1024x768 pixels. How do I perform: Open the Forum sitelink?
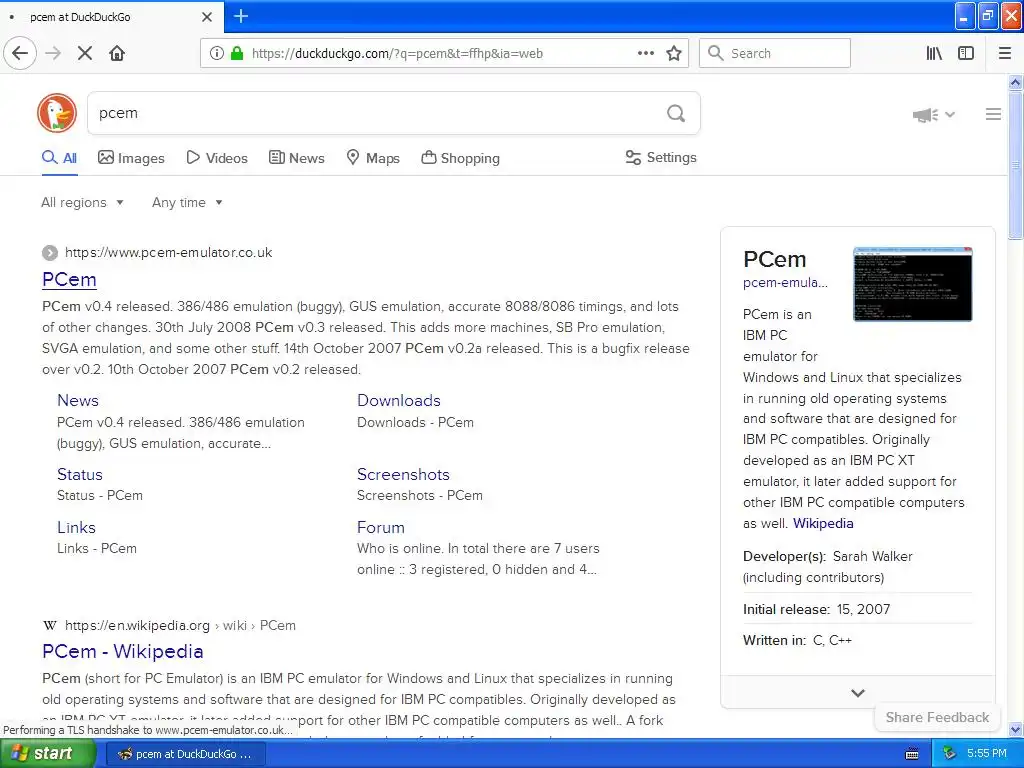[381, 527]
